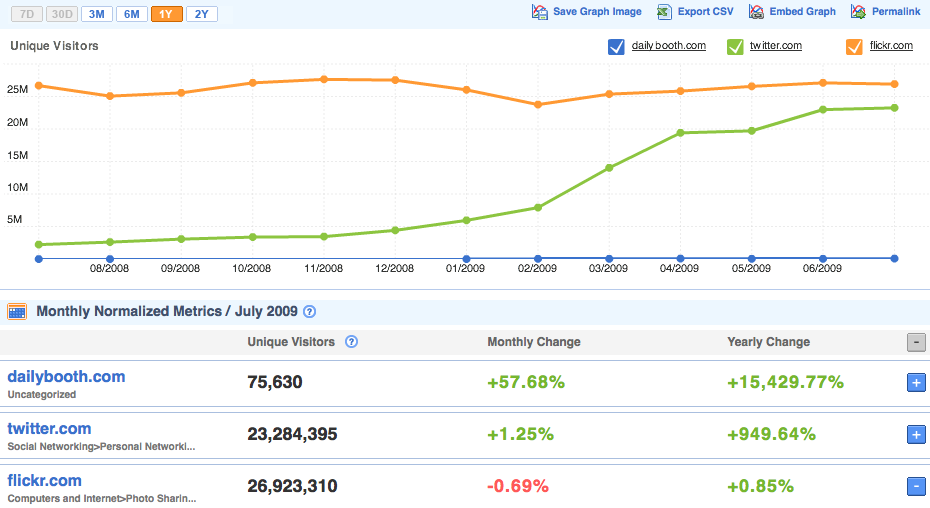
Task: Click the Embed Graph link
Action: point(802,11)
